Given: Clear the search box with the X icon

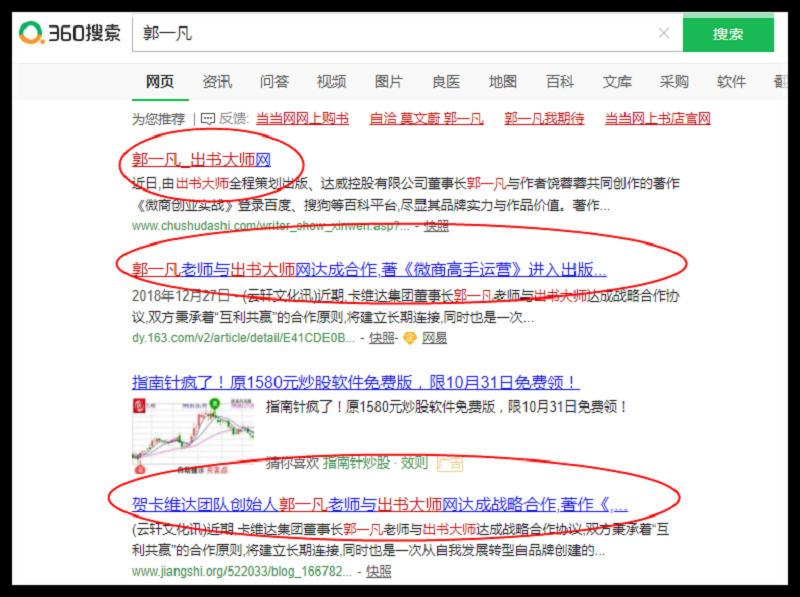Looking at the screenshot, I should tap(663, 33).
